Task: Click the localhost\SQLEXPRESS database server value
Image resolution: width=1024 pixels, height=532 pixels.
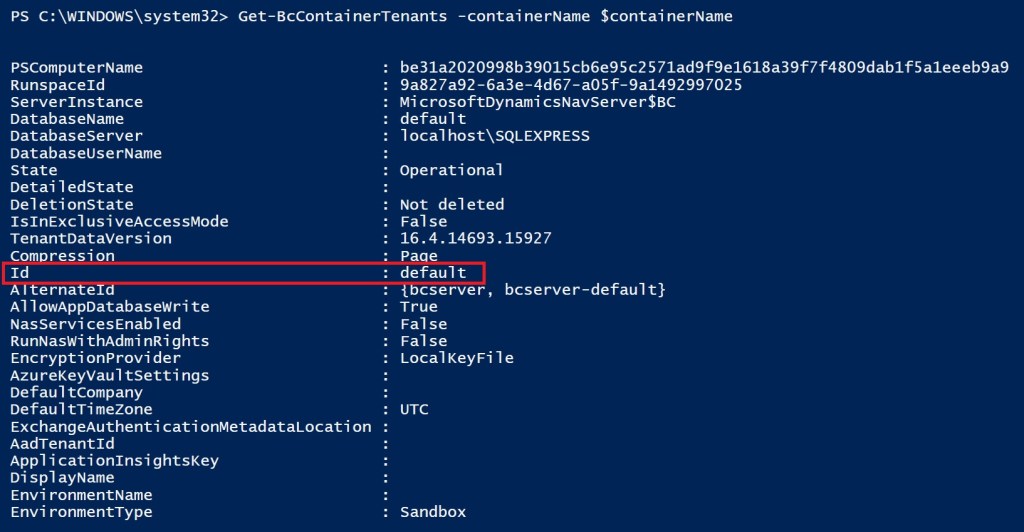Action: tap(494, 136)
